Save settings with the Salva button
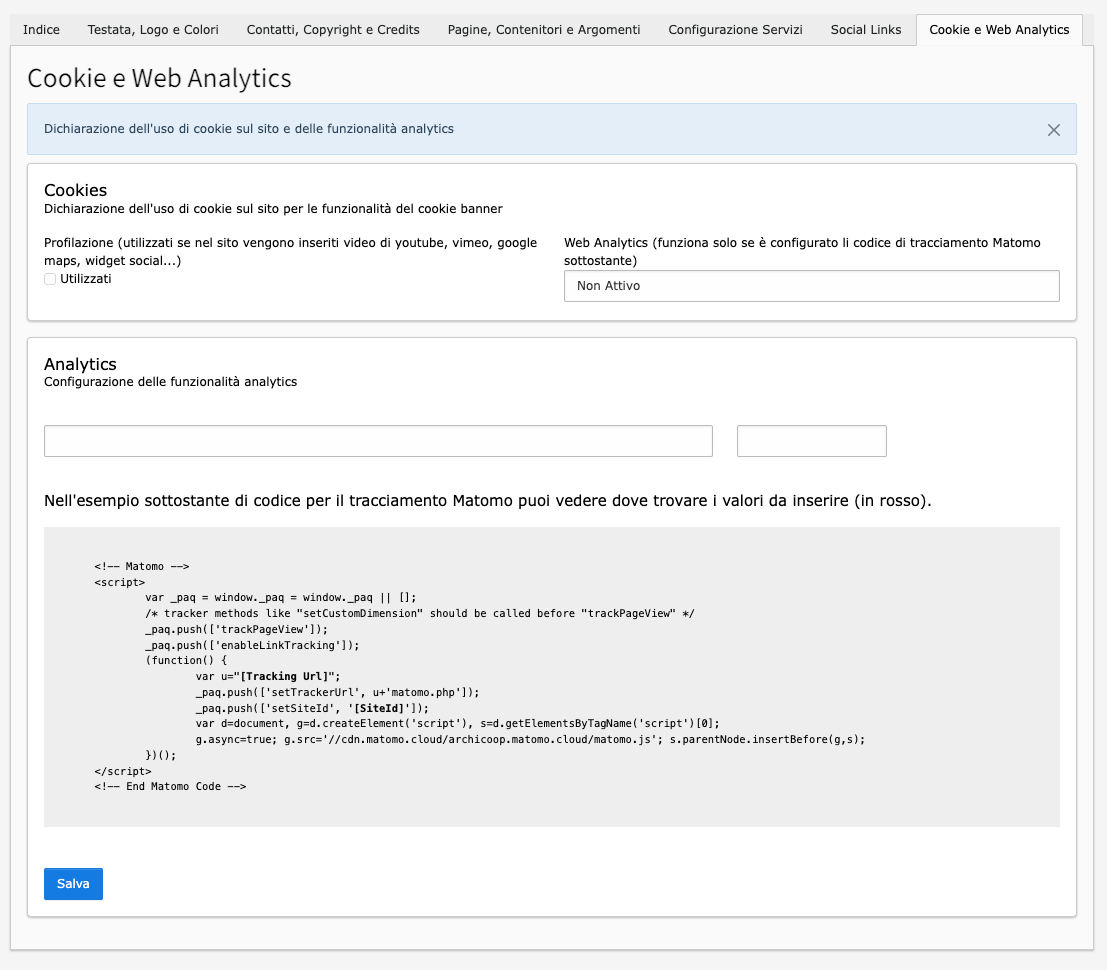 click(x=73, y=884)
